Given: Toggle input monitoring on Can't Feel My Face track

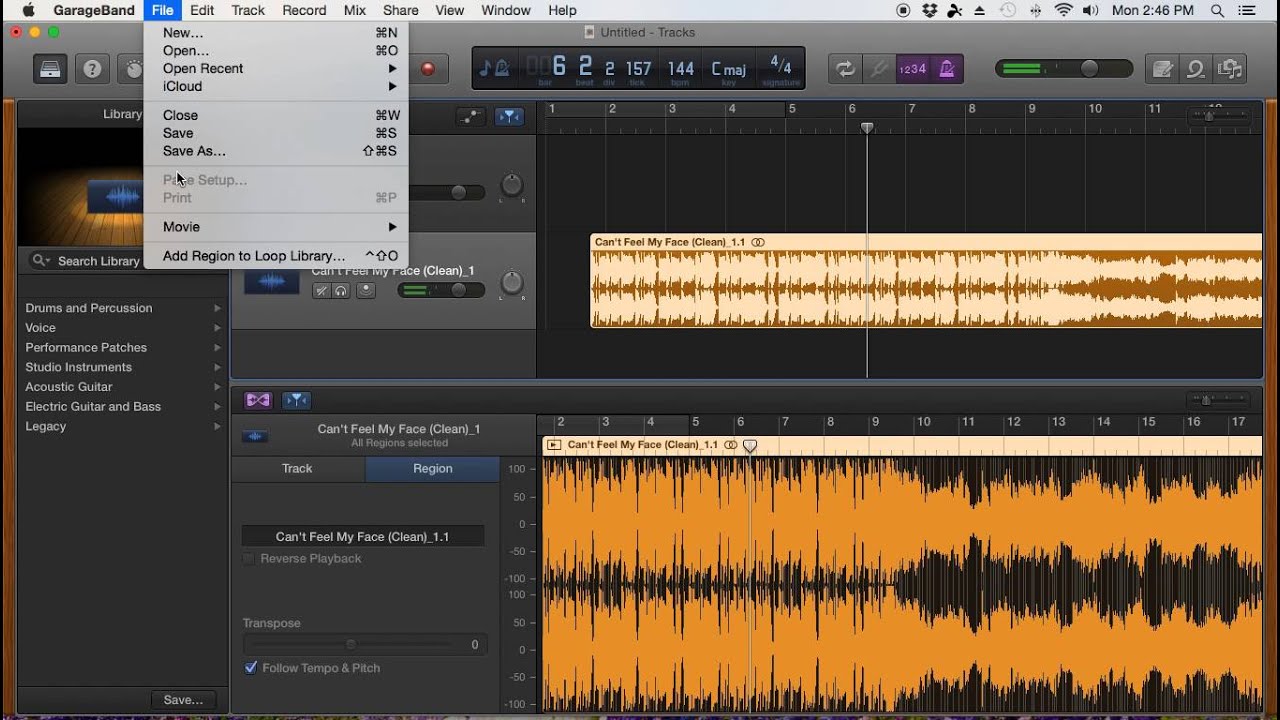Looking at the screenshot, I should (x=366, y=291).
